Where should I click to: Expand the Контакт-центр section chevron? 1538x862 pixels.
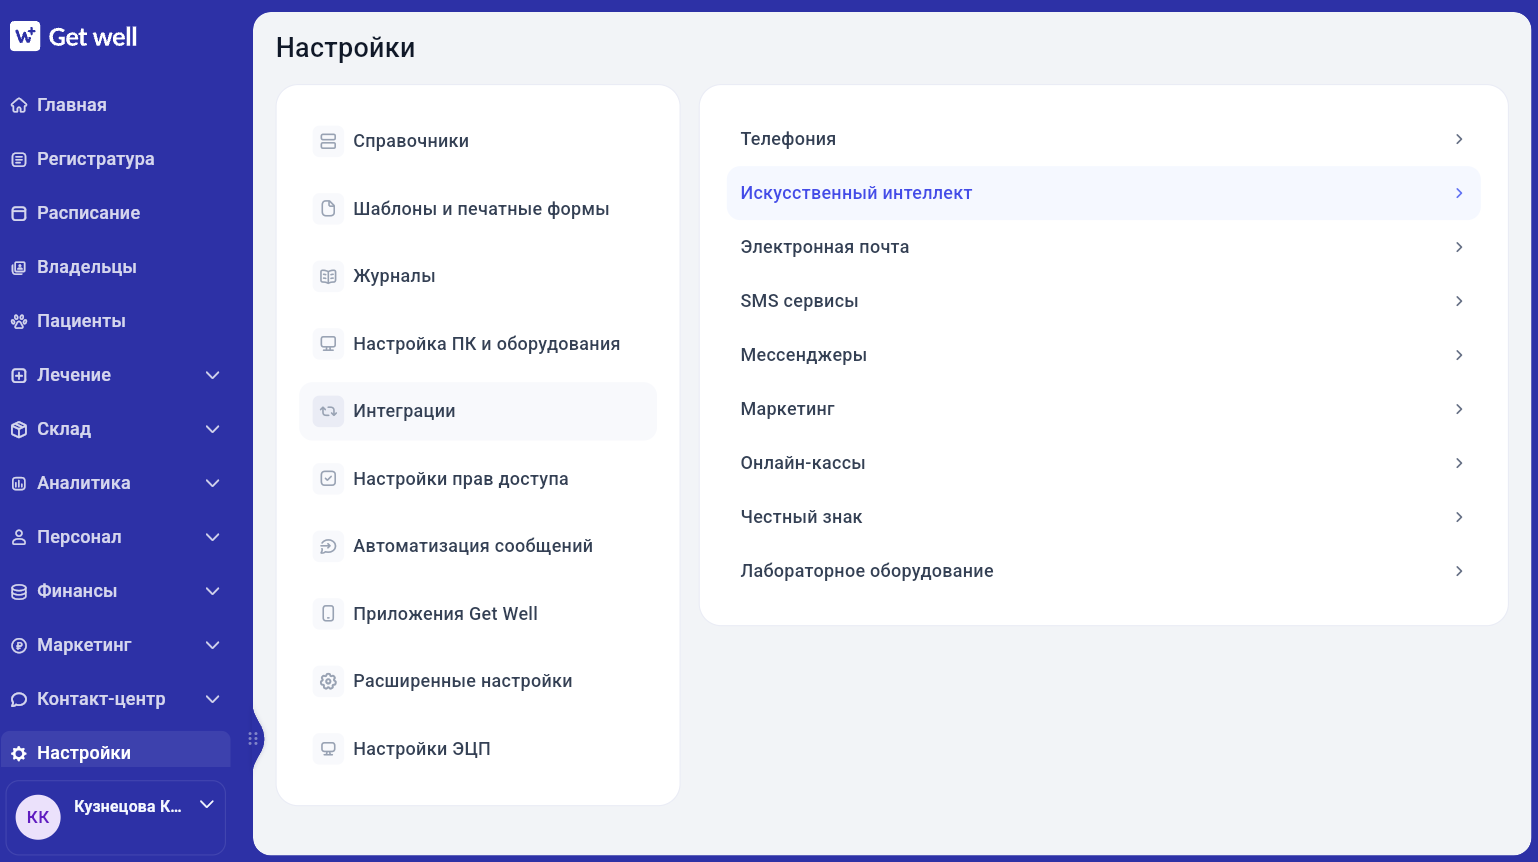point(212,699)
